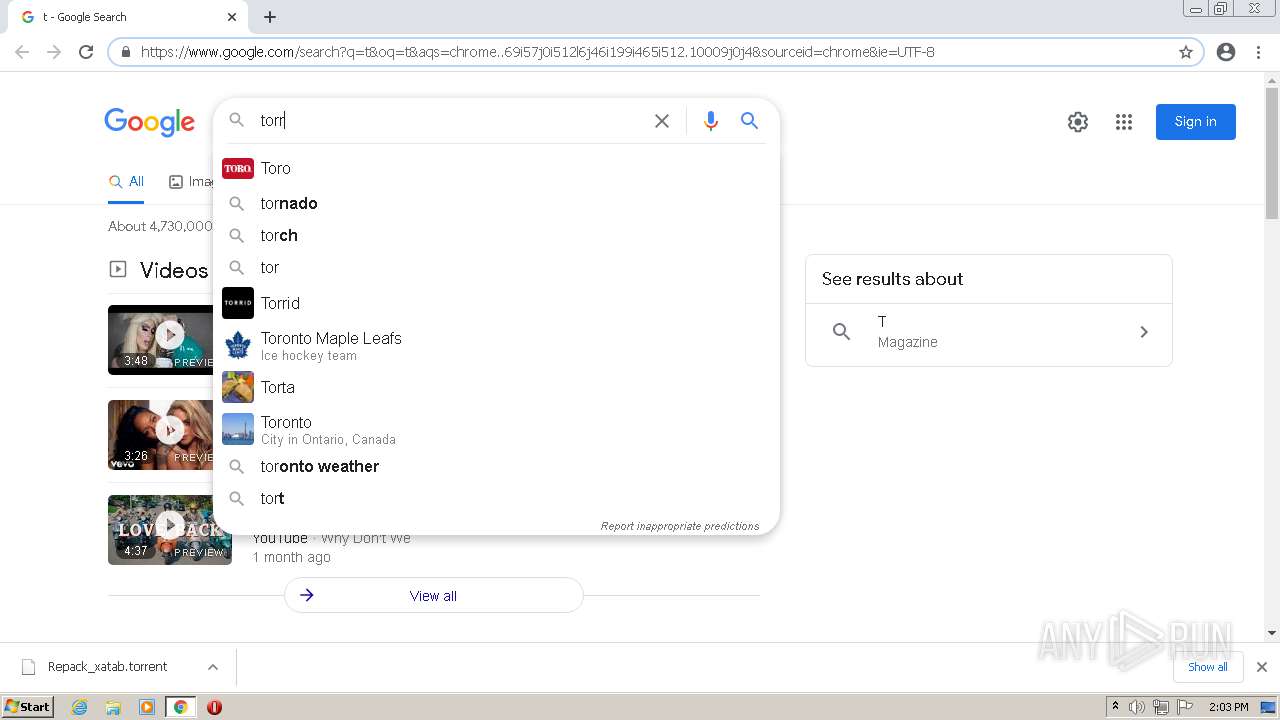Viewport: 1280px width, 720px height.
Task: Open the Chrome profile avatar menu
Action: click(x=1226, y=52)
